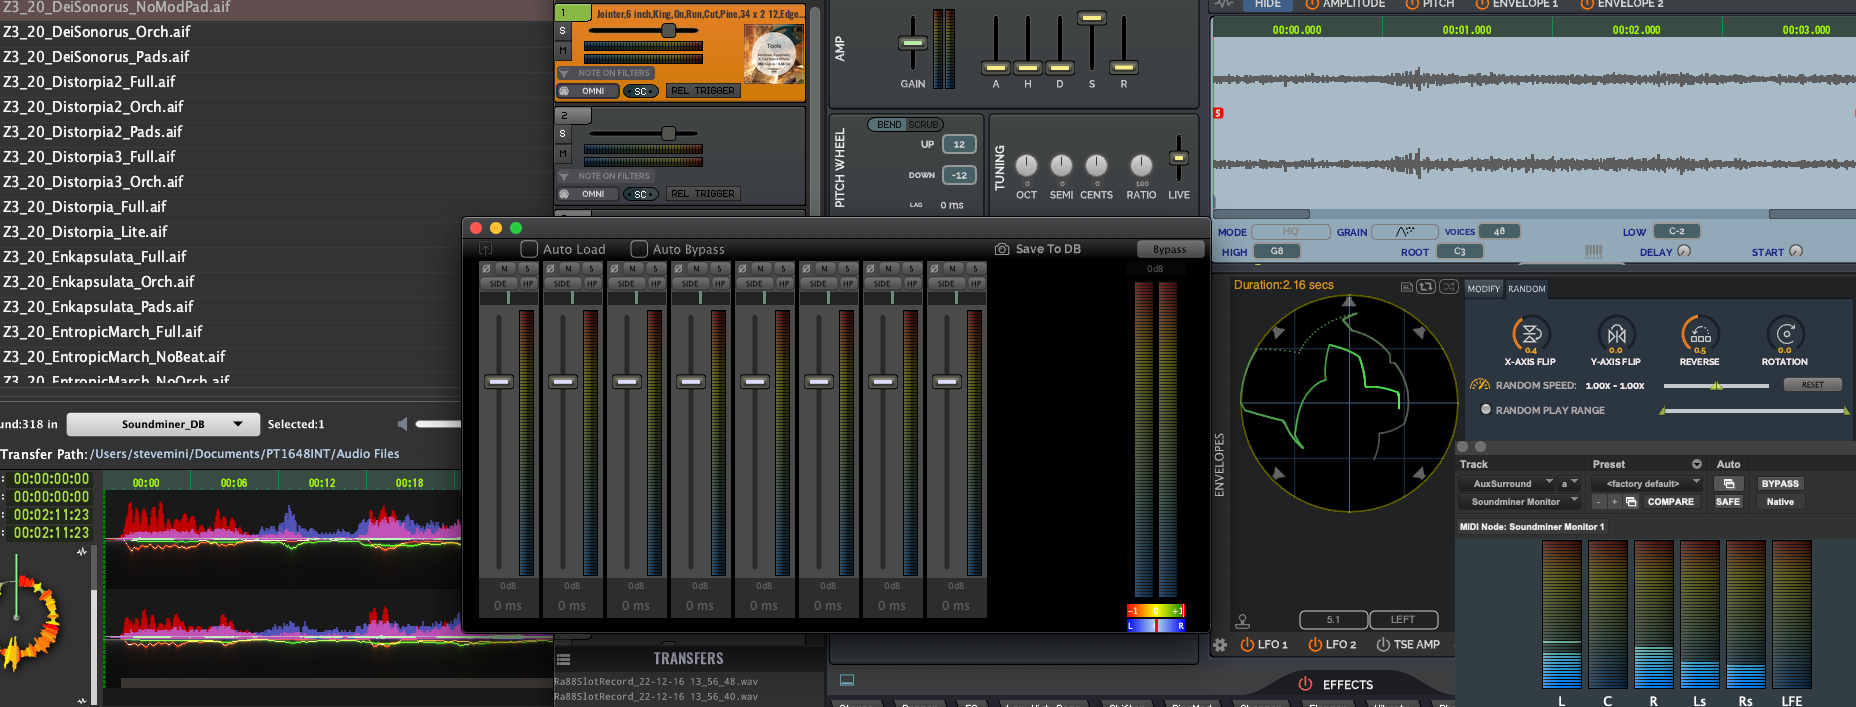1856x707 pixels.
Task: Click the Random Speed speedometer icon
Action: point(1480,385)
